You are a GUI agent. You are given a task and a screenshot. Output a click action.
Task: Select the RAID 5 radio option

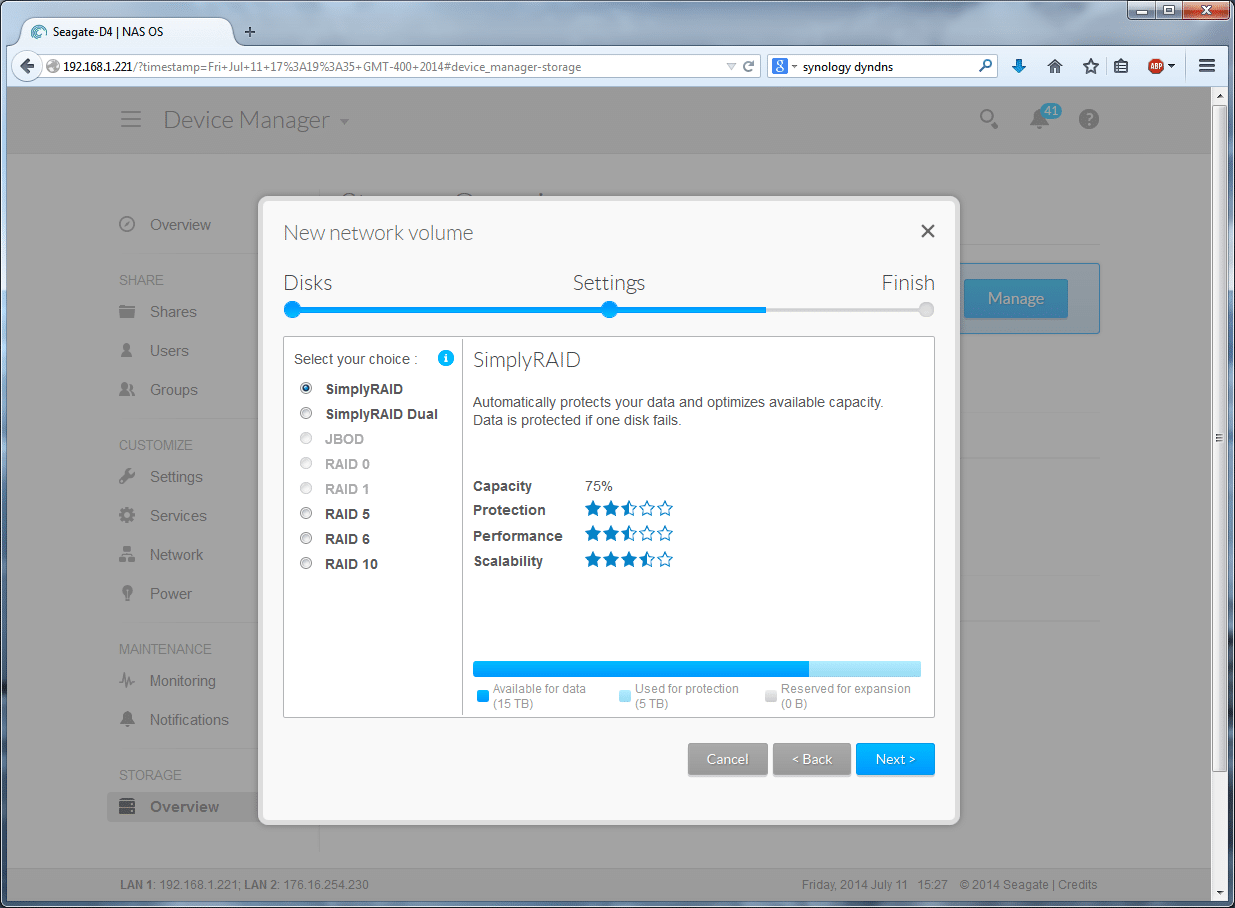pos(306,514)
